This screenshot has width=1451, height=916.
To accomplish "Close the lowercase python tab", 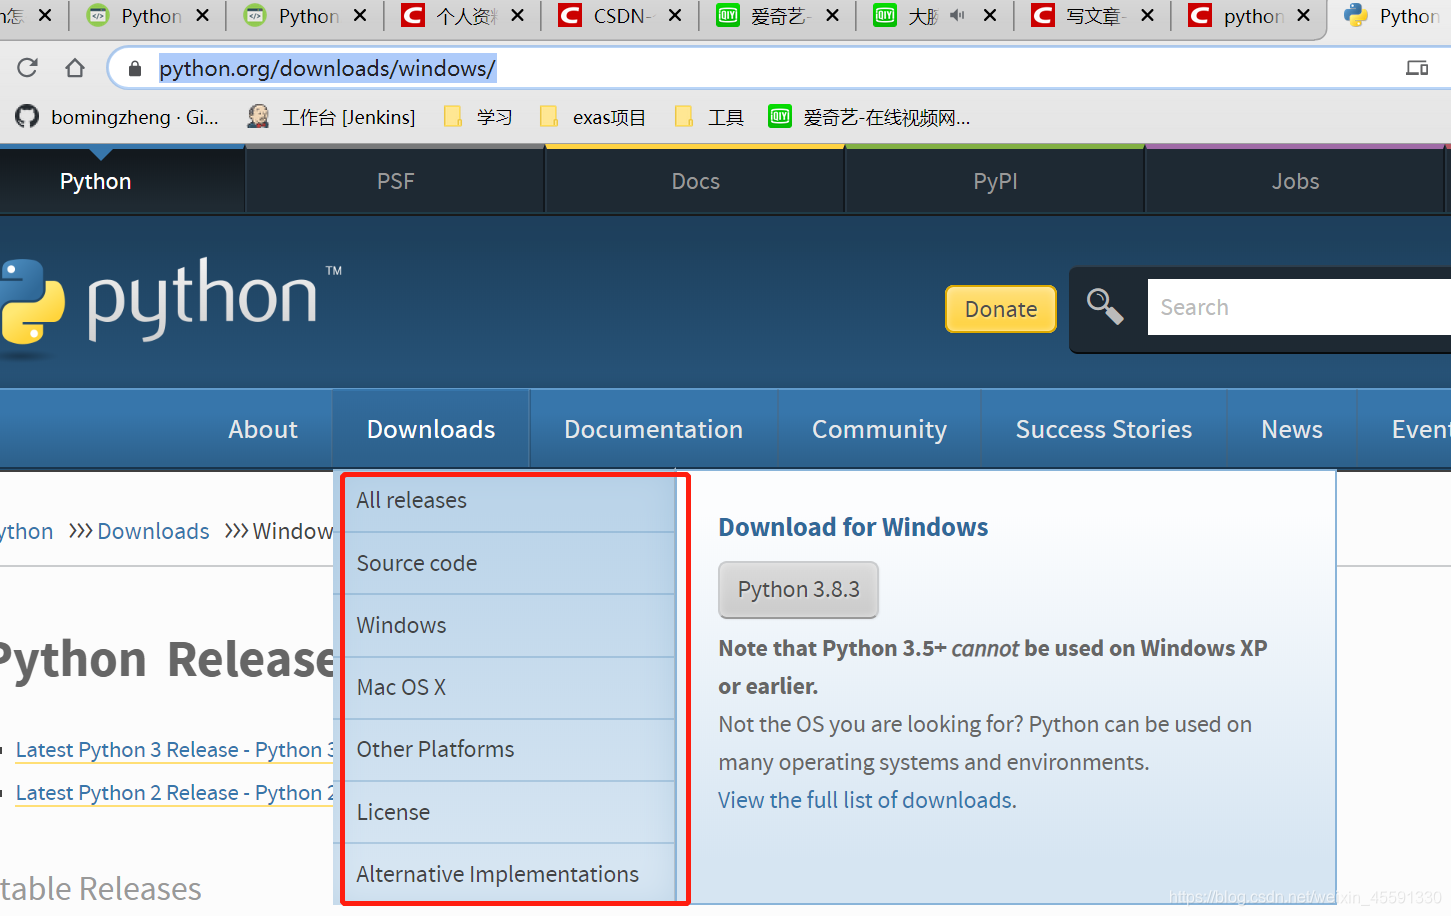I will click(1303, 16).
